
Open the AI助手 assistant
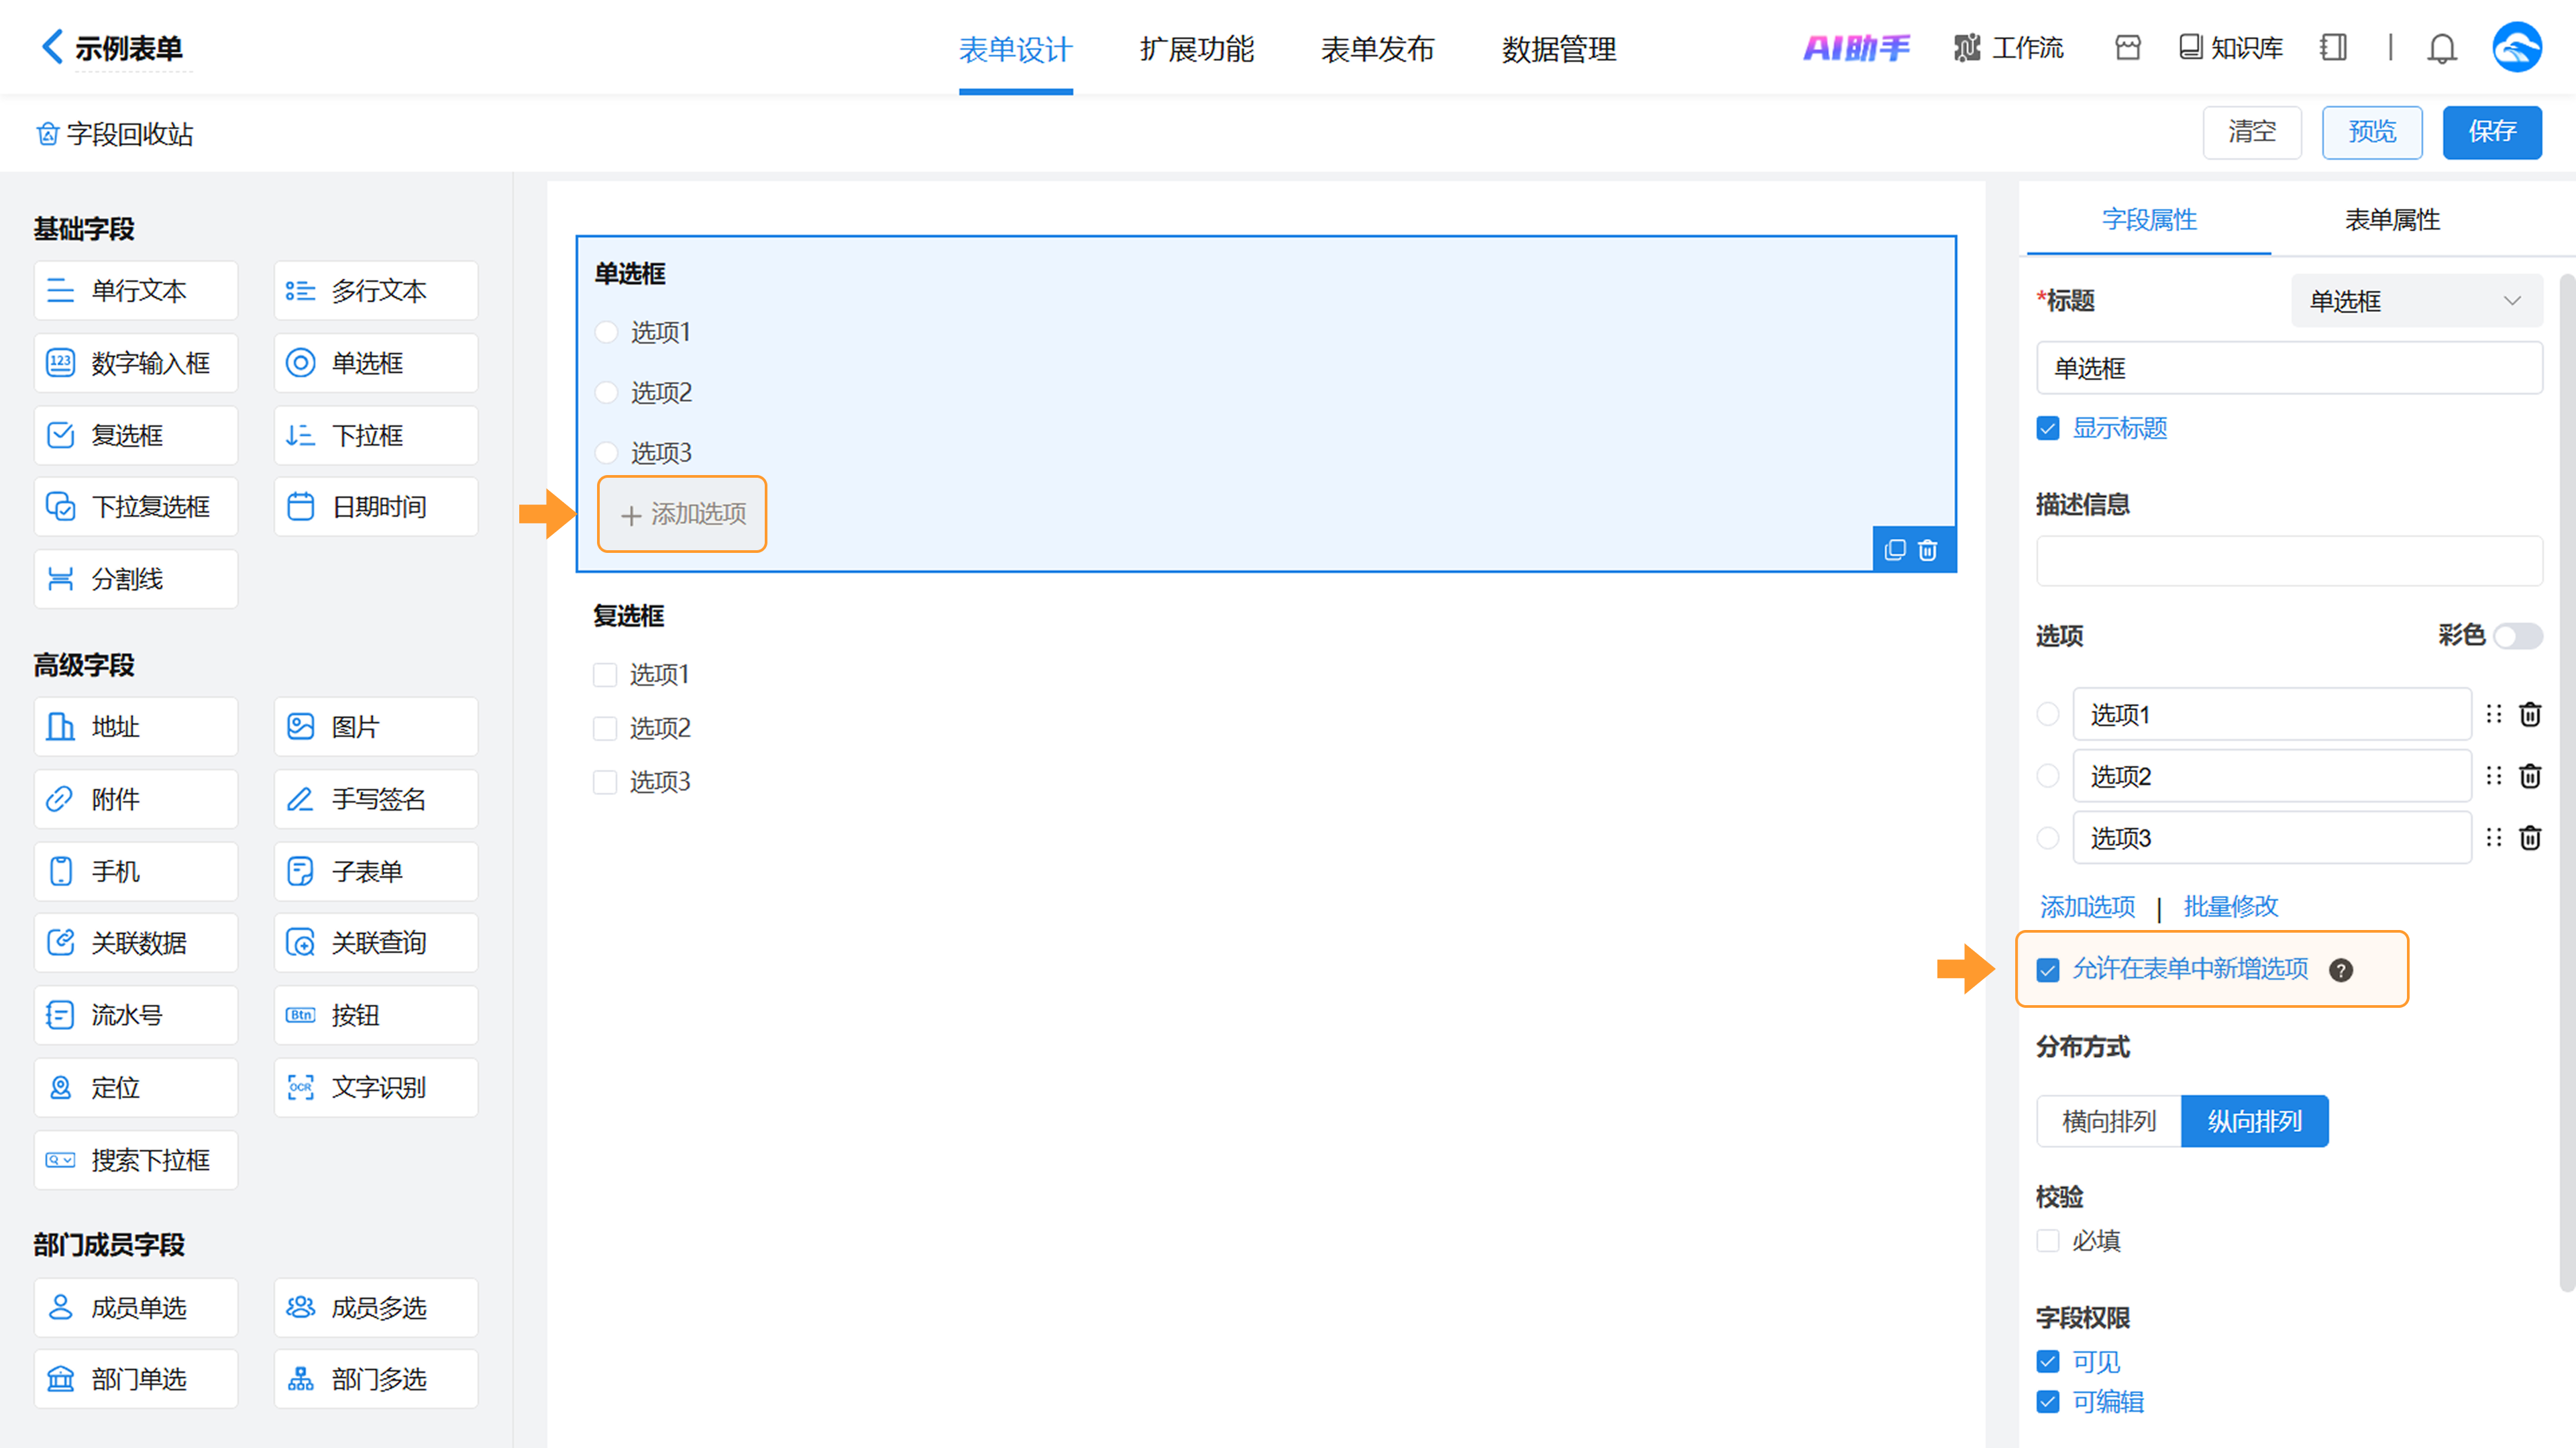click(x=1856, y=48)
